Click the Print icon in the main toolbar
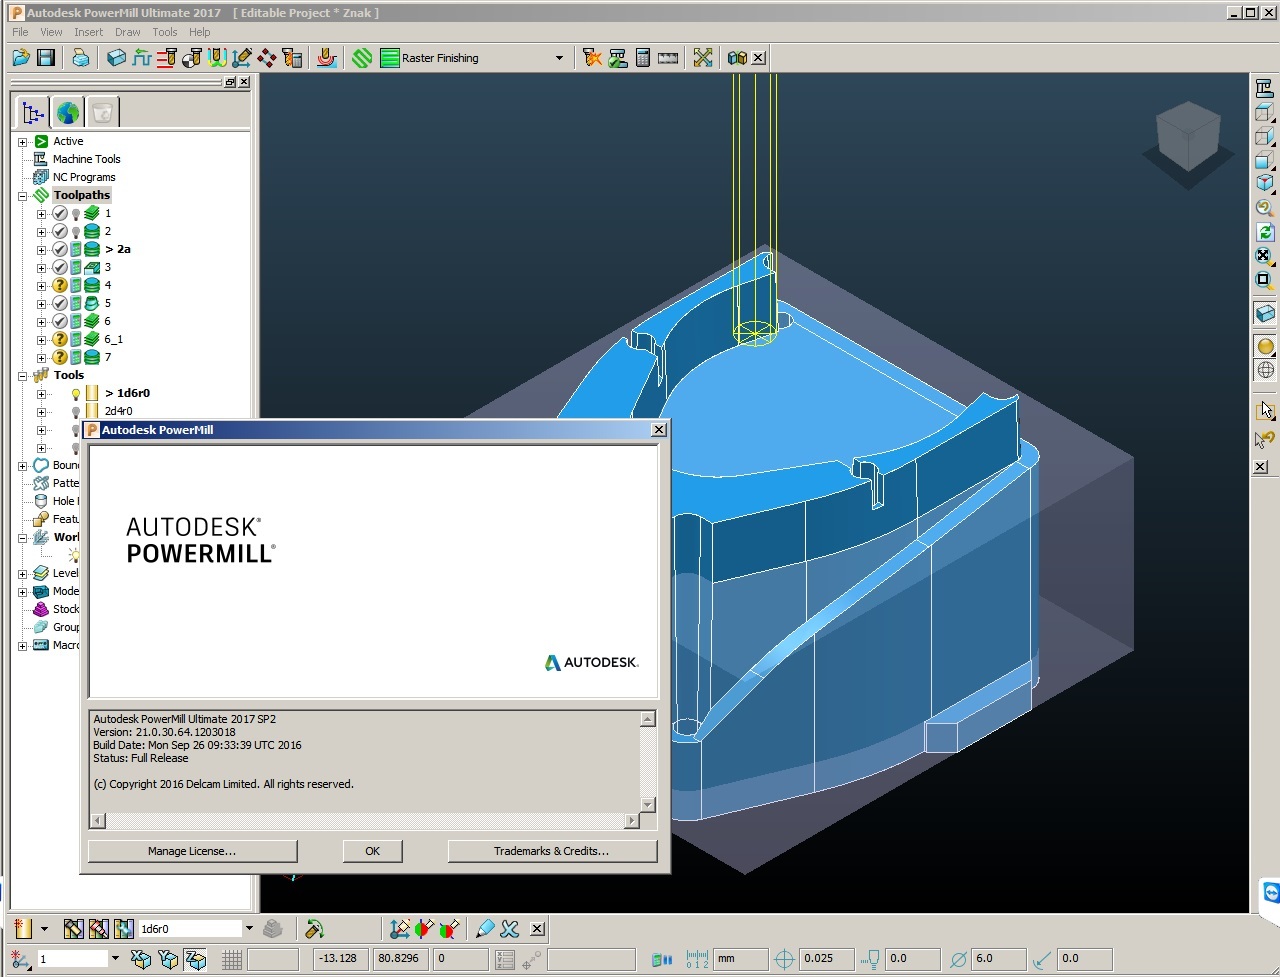 pyautogui.click(x=81, y=58)
